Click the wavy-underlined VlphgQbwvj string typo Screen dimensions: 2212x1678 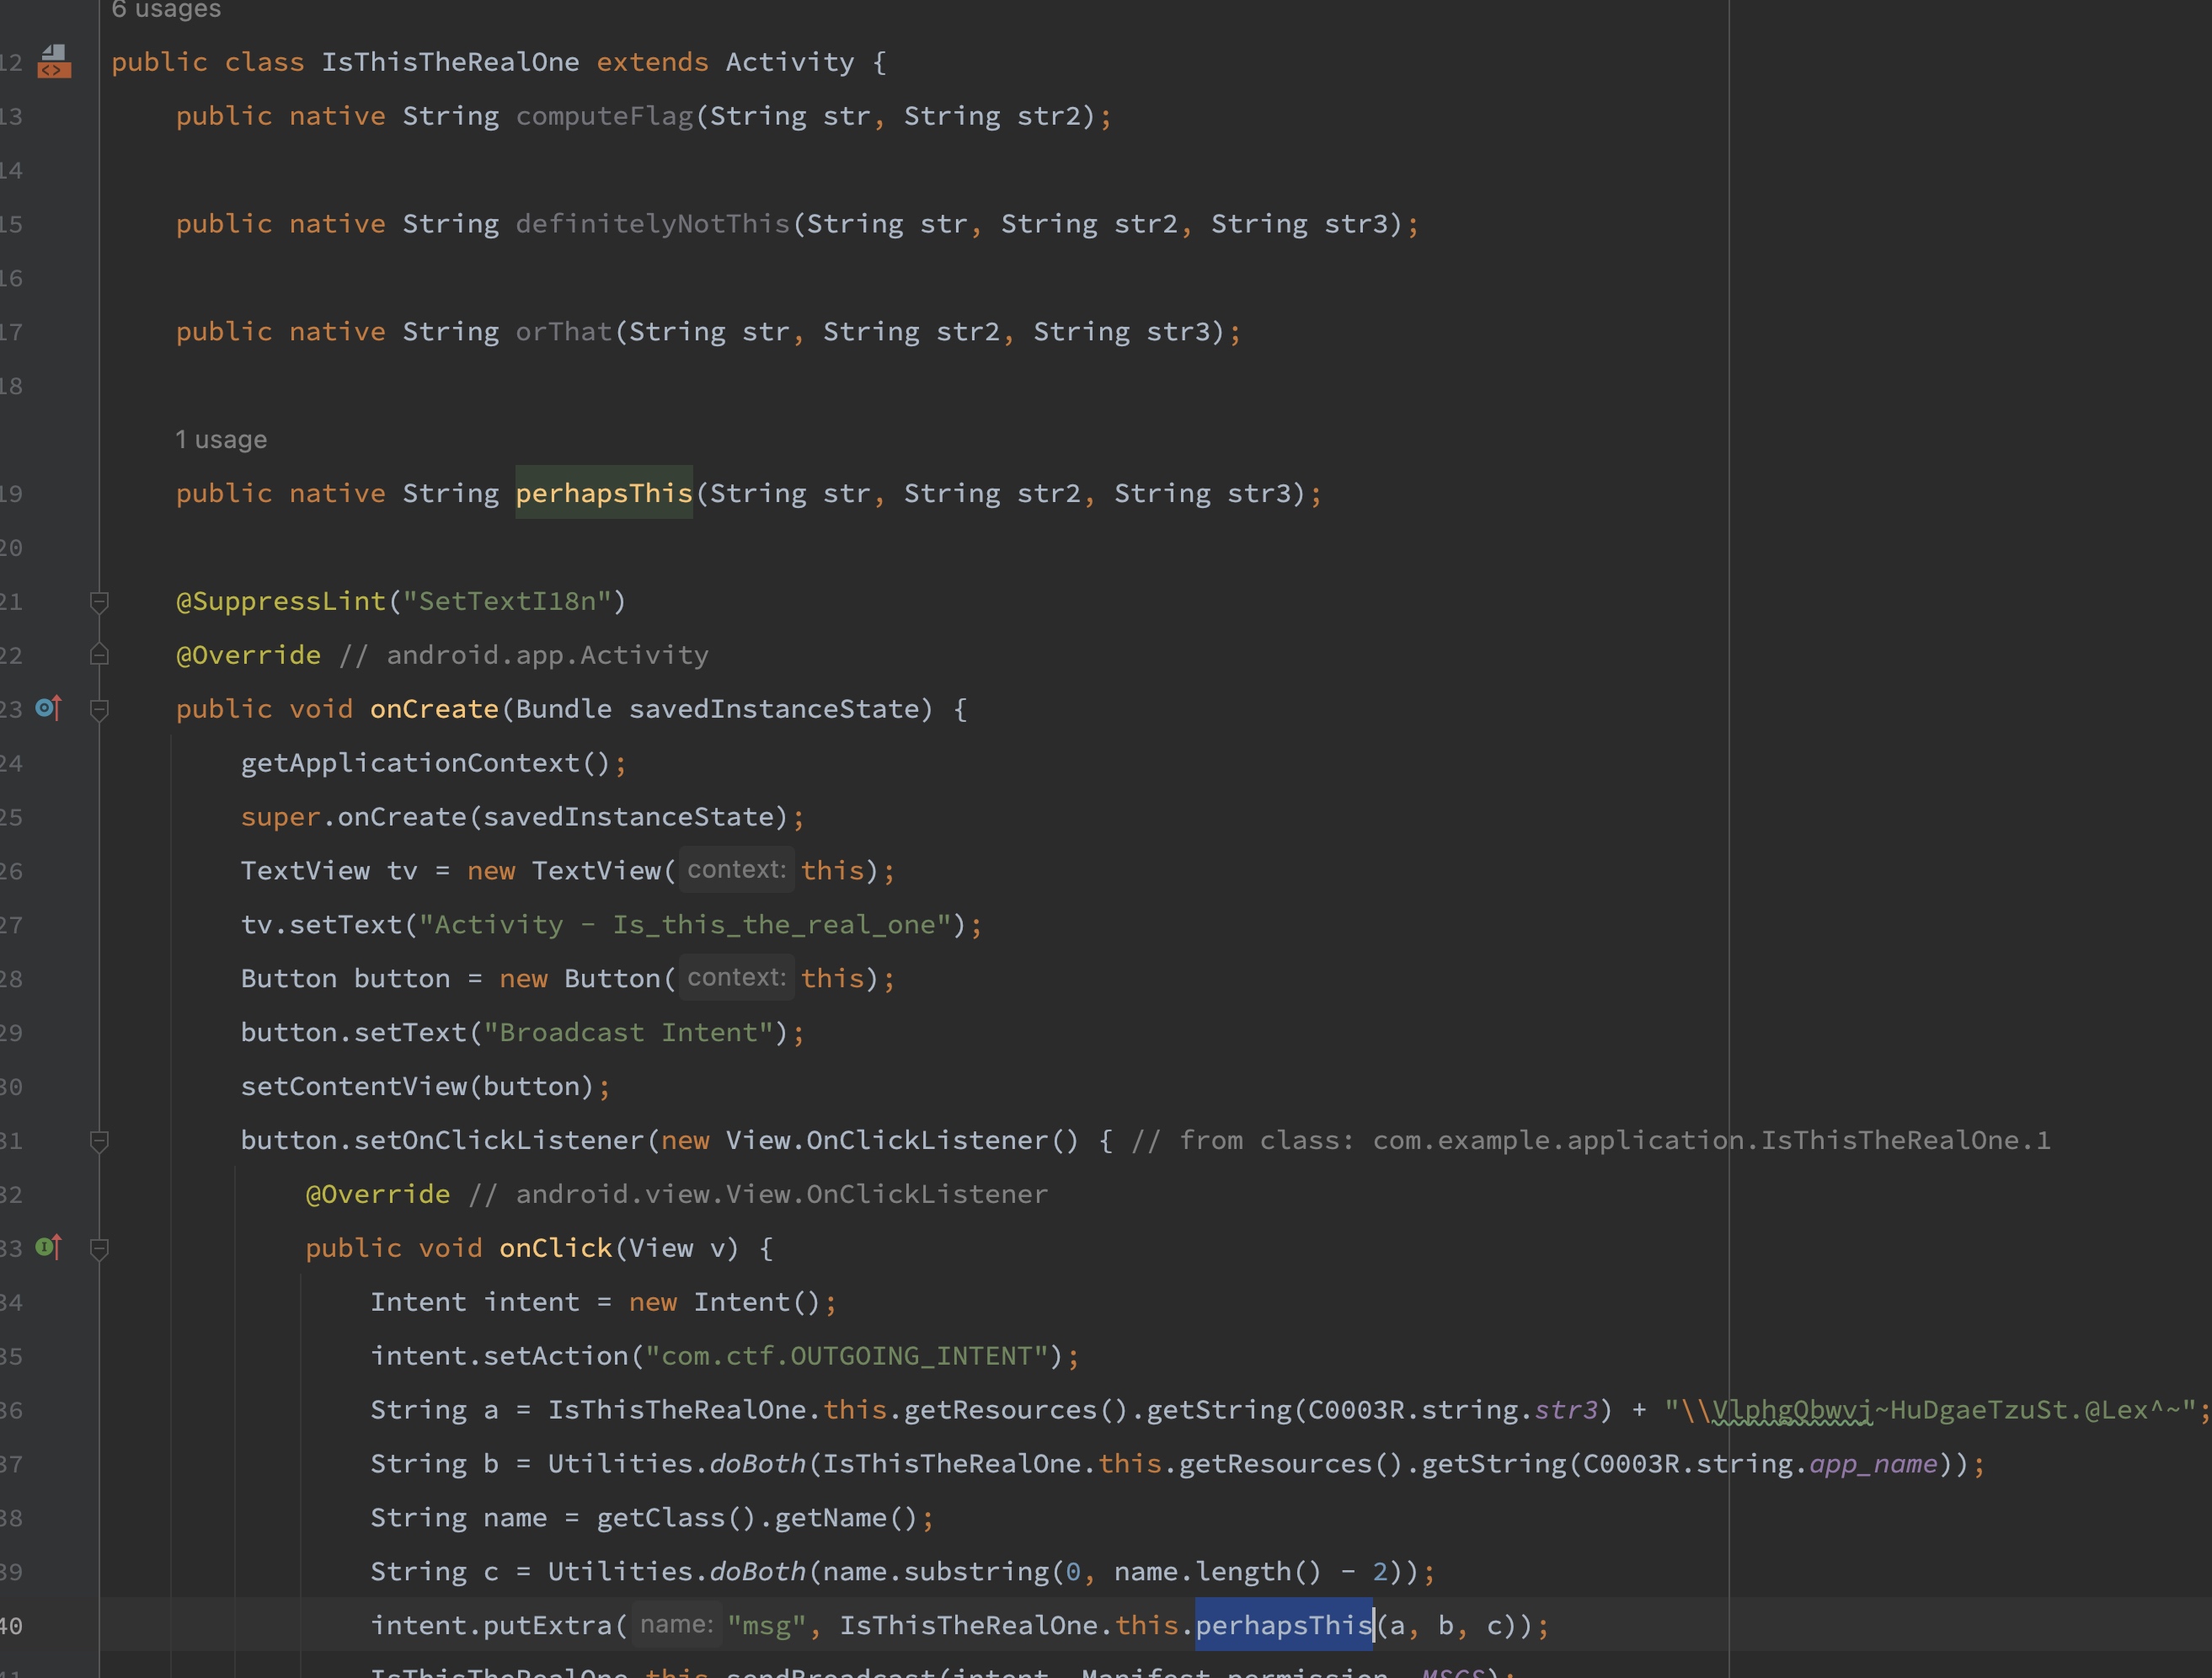click(1790, 1410)
